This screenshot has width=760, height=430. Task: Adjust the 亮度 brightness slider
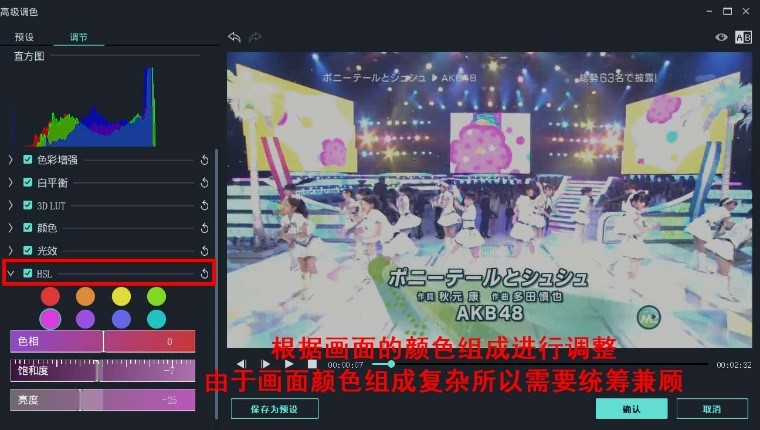point(103,400)
